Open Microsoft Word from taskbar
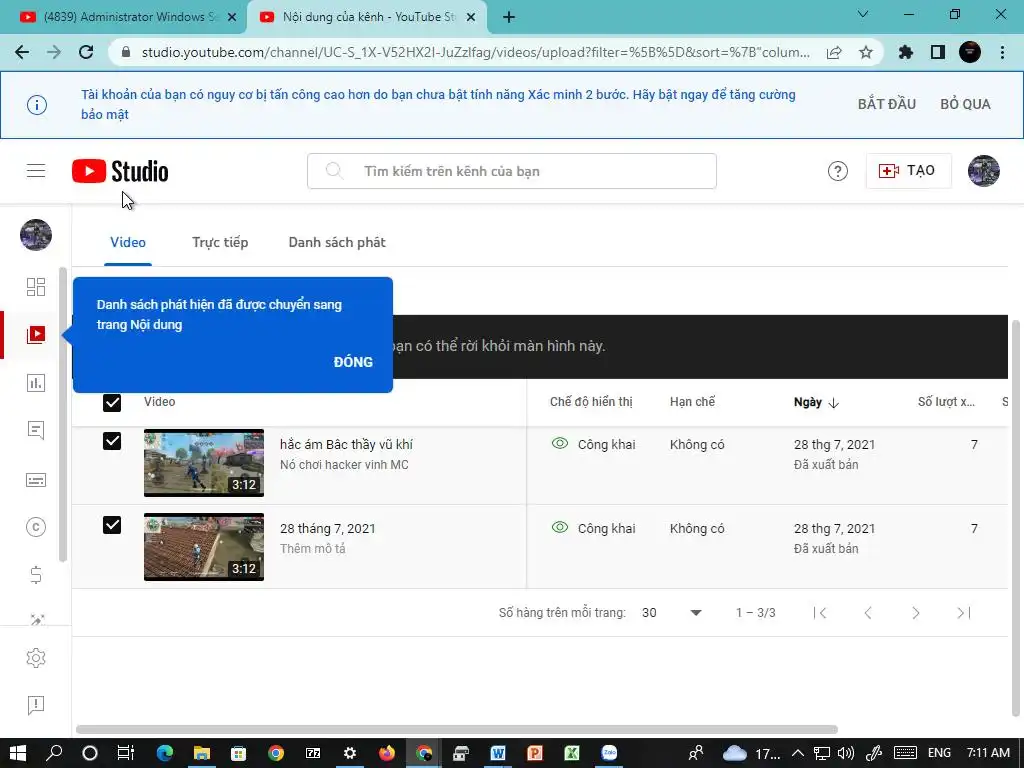This screenshot has width=1024, height=768. pyautogui.click(x=498, y=753)
